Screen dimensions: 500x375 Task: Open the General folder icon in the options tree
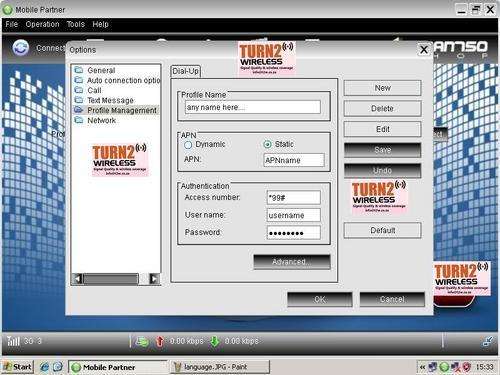click(x=79, y=70)
